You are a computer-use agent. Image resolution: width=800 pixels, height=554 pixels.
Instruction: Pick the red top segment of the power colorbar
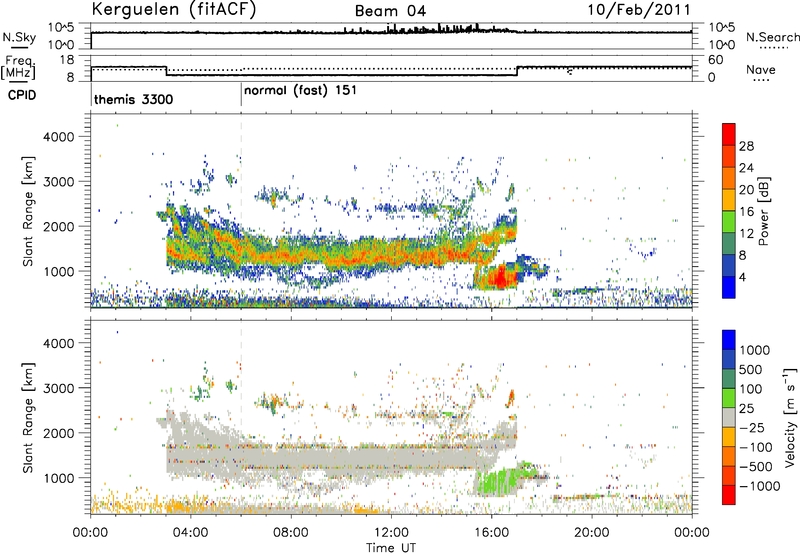729,134
